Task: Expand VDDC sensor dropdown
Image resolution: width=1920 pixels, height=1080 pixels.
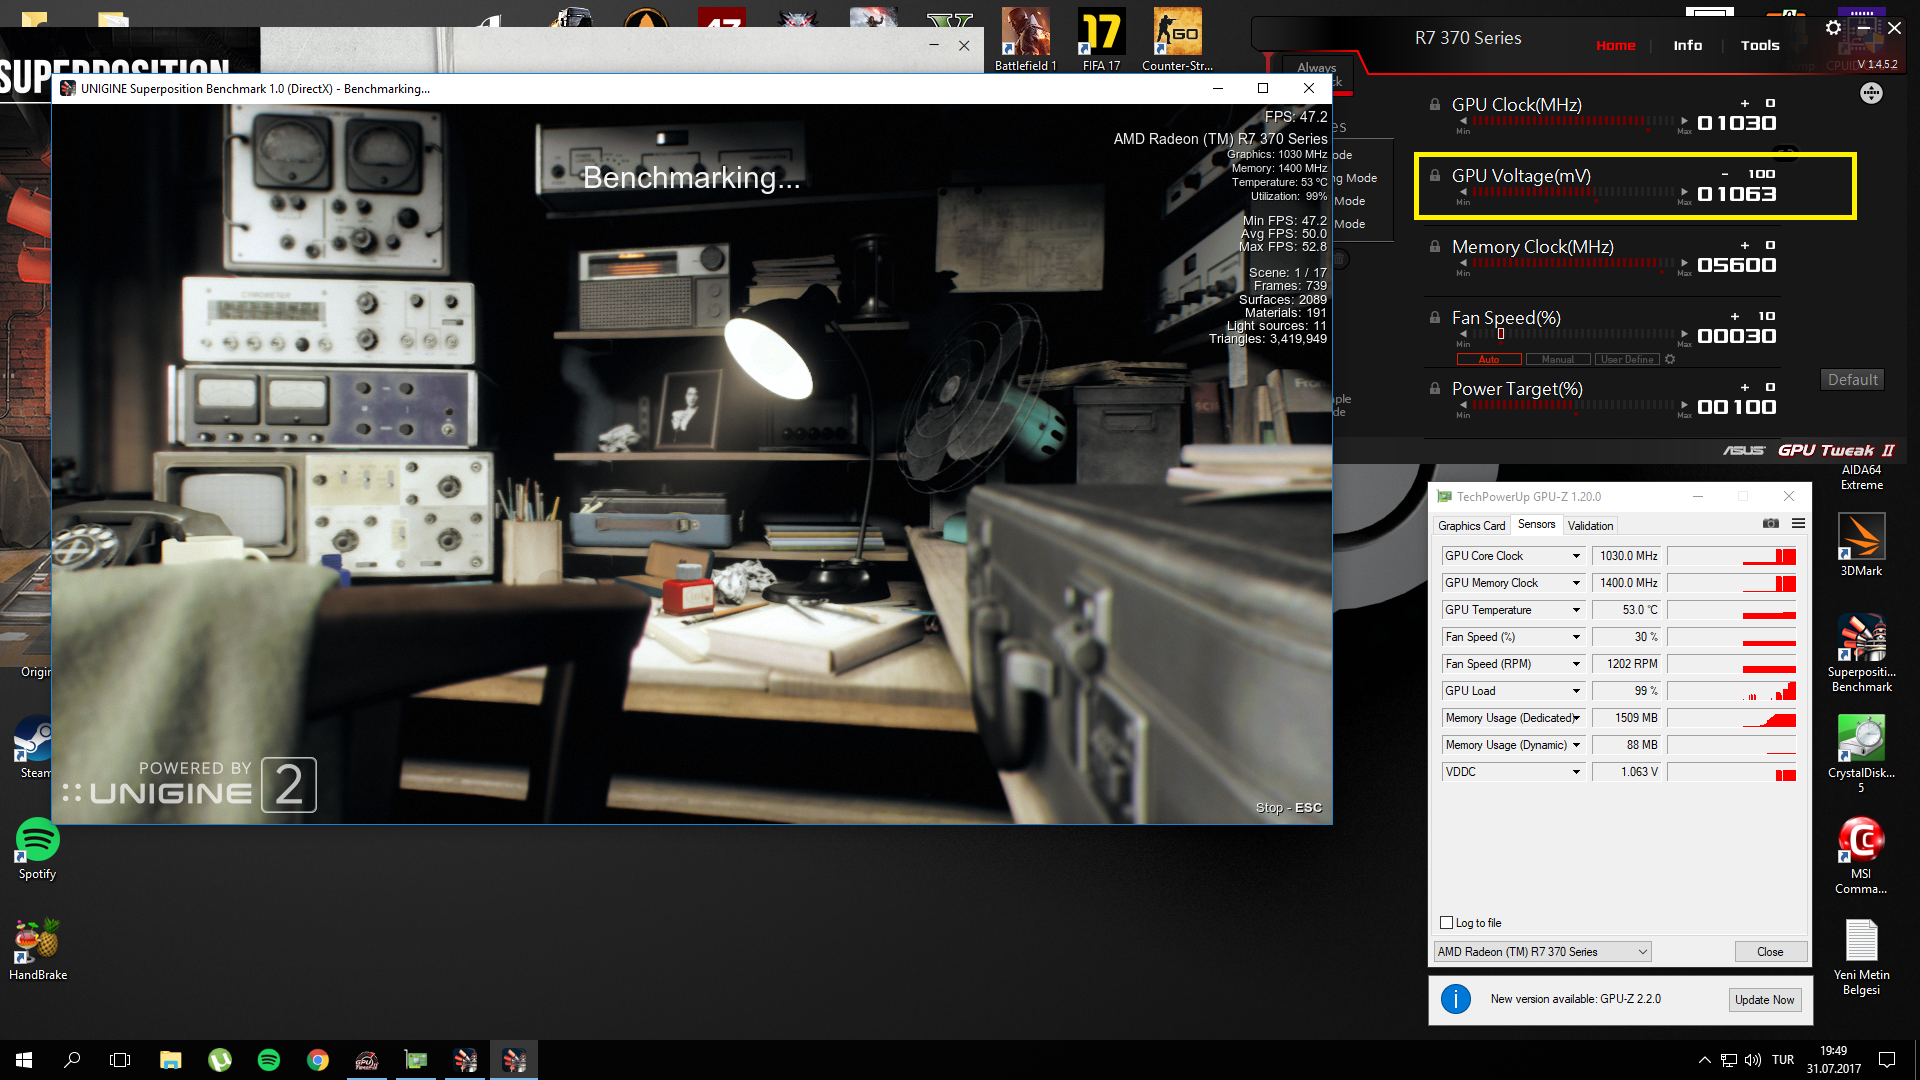Action: pyautogui.click(x=1576, y=772)
